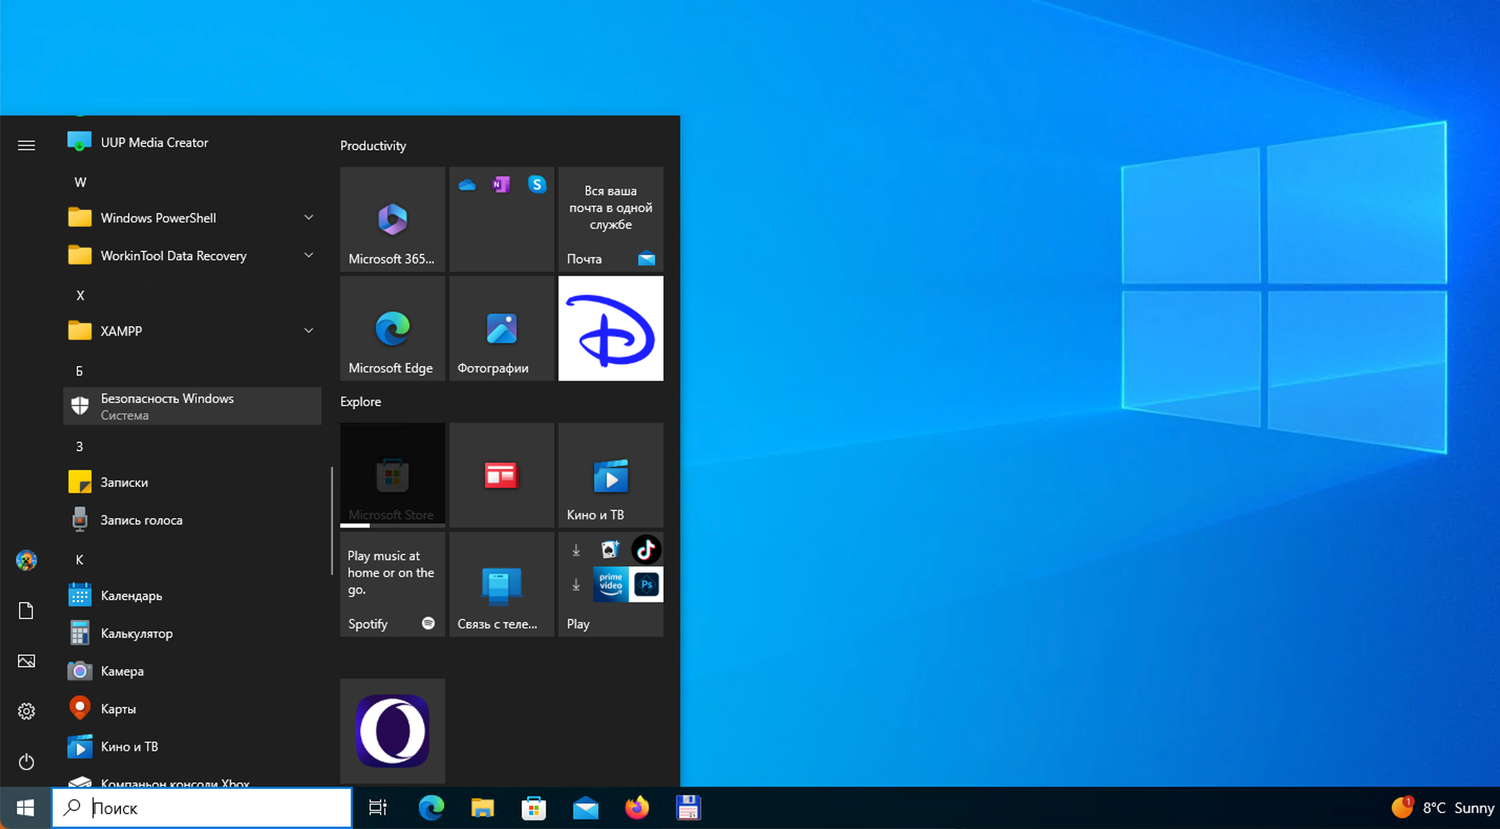The image size is (1500, 829).
Task: Launch Калькулятор from the app list
Action: [192, 634]
